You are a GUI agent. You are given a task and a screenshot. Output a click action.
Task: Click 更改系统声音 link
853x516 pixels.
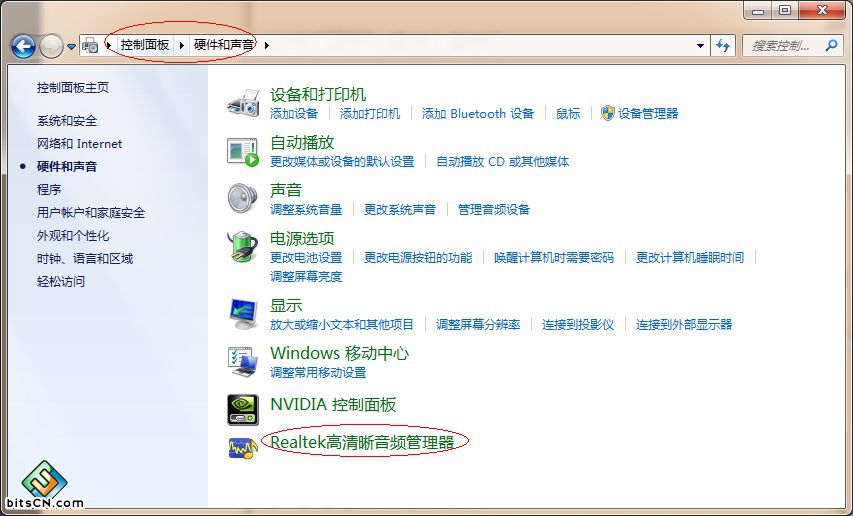[400, 209]
